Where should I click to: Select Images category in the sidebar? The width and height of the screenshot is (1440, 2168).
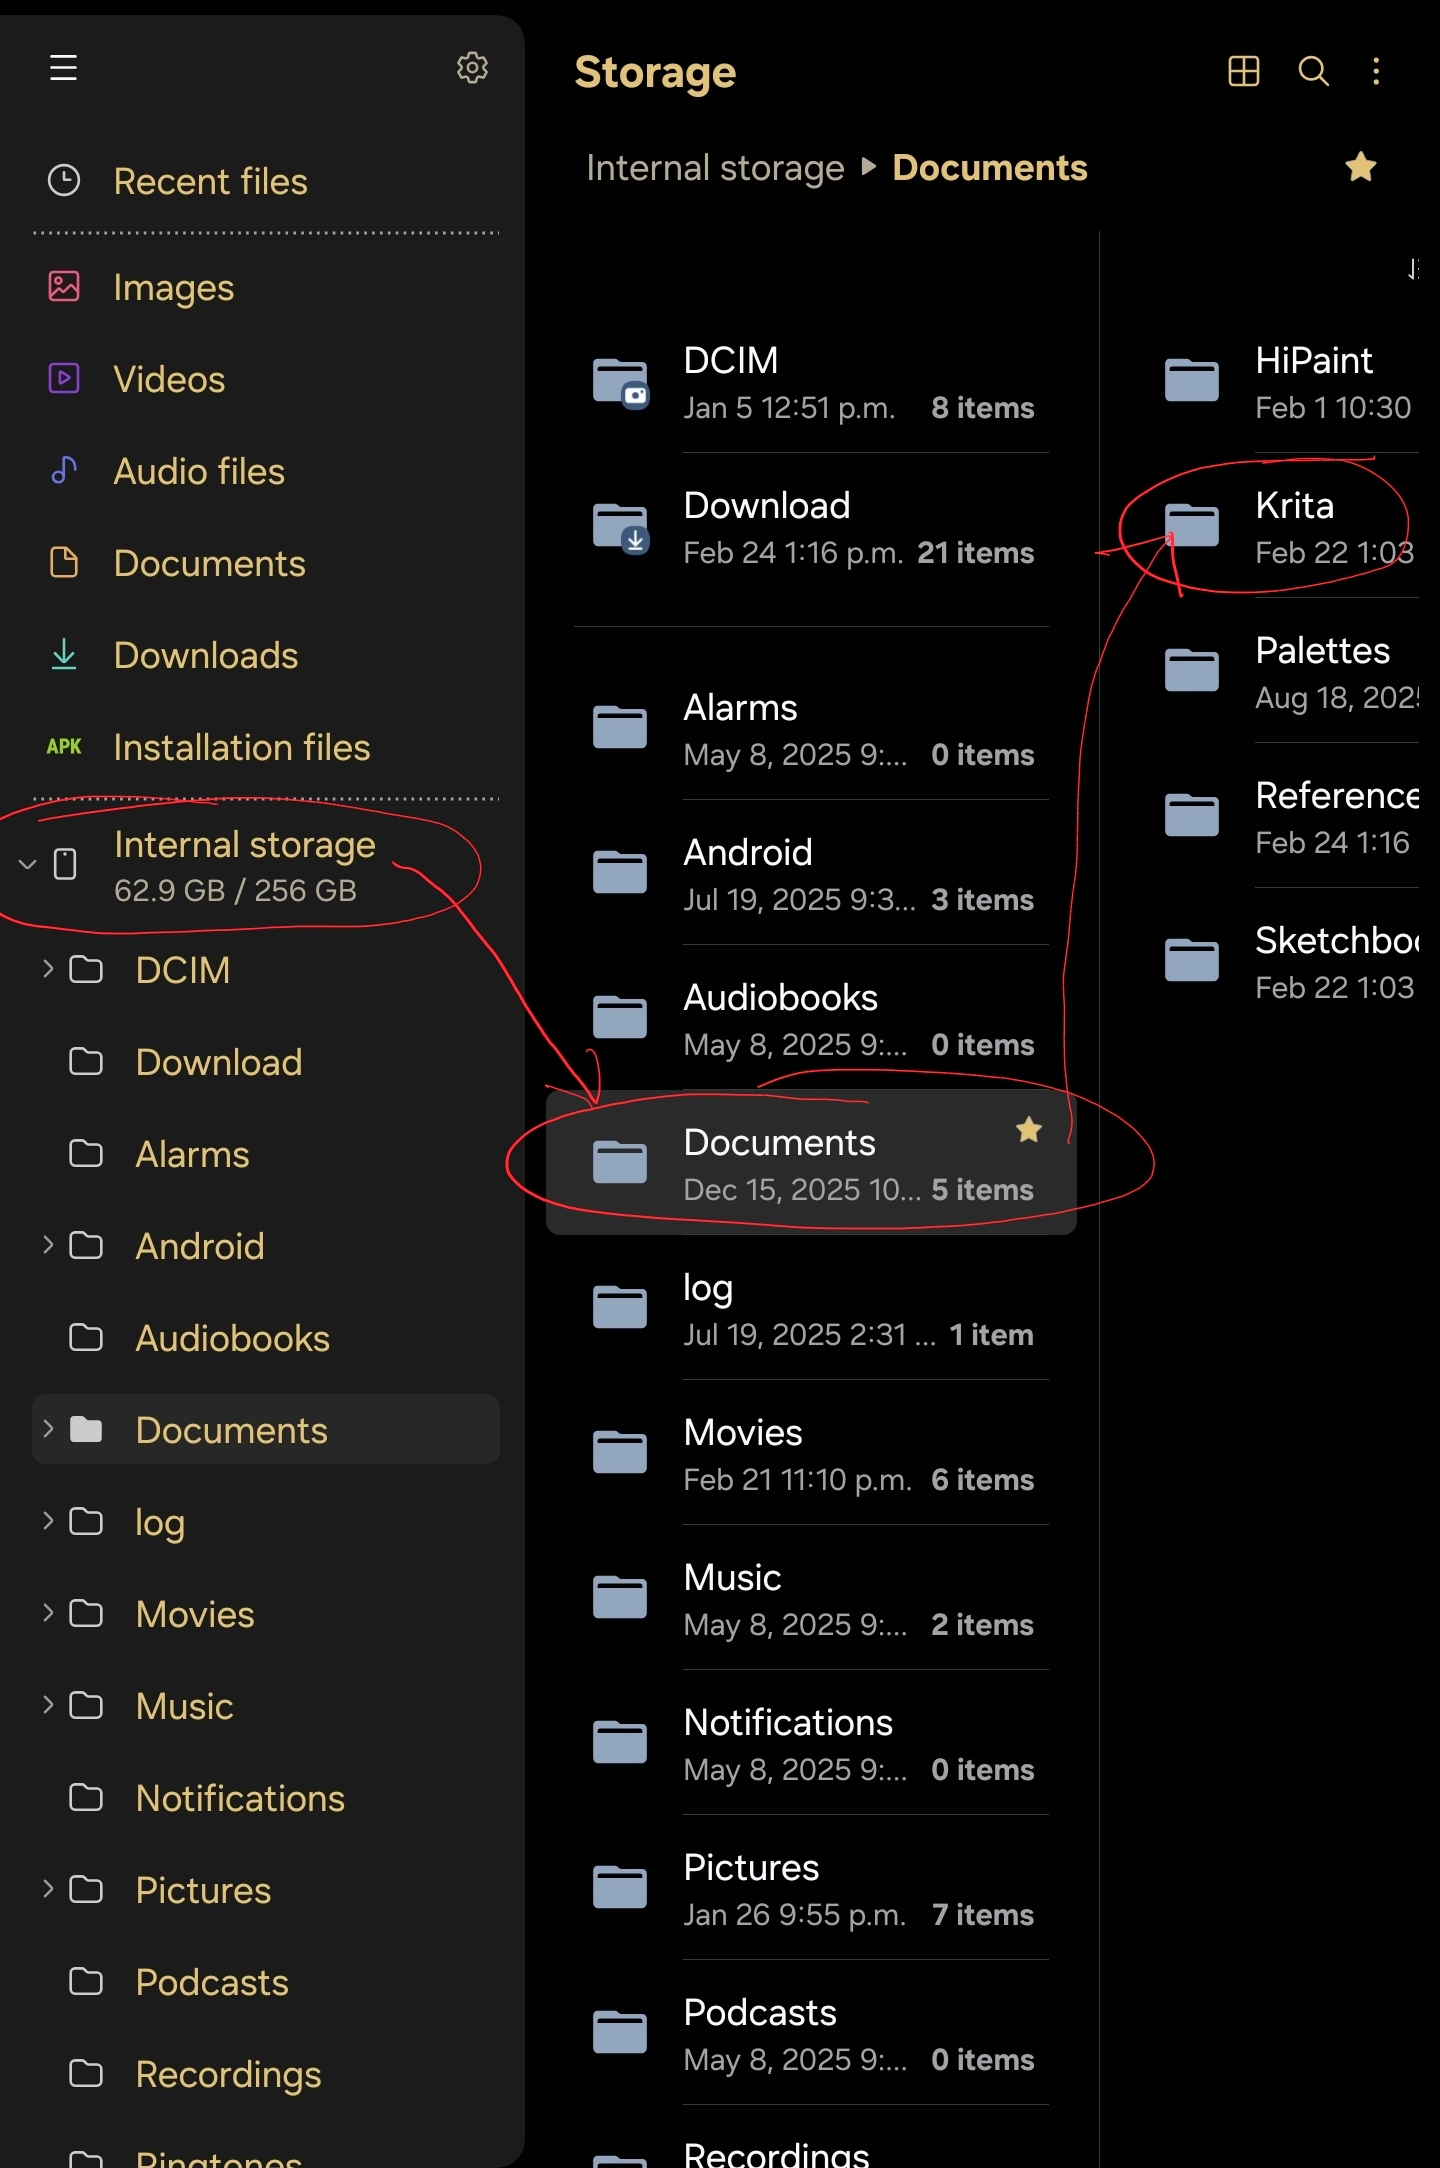173,288
